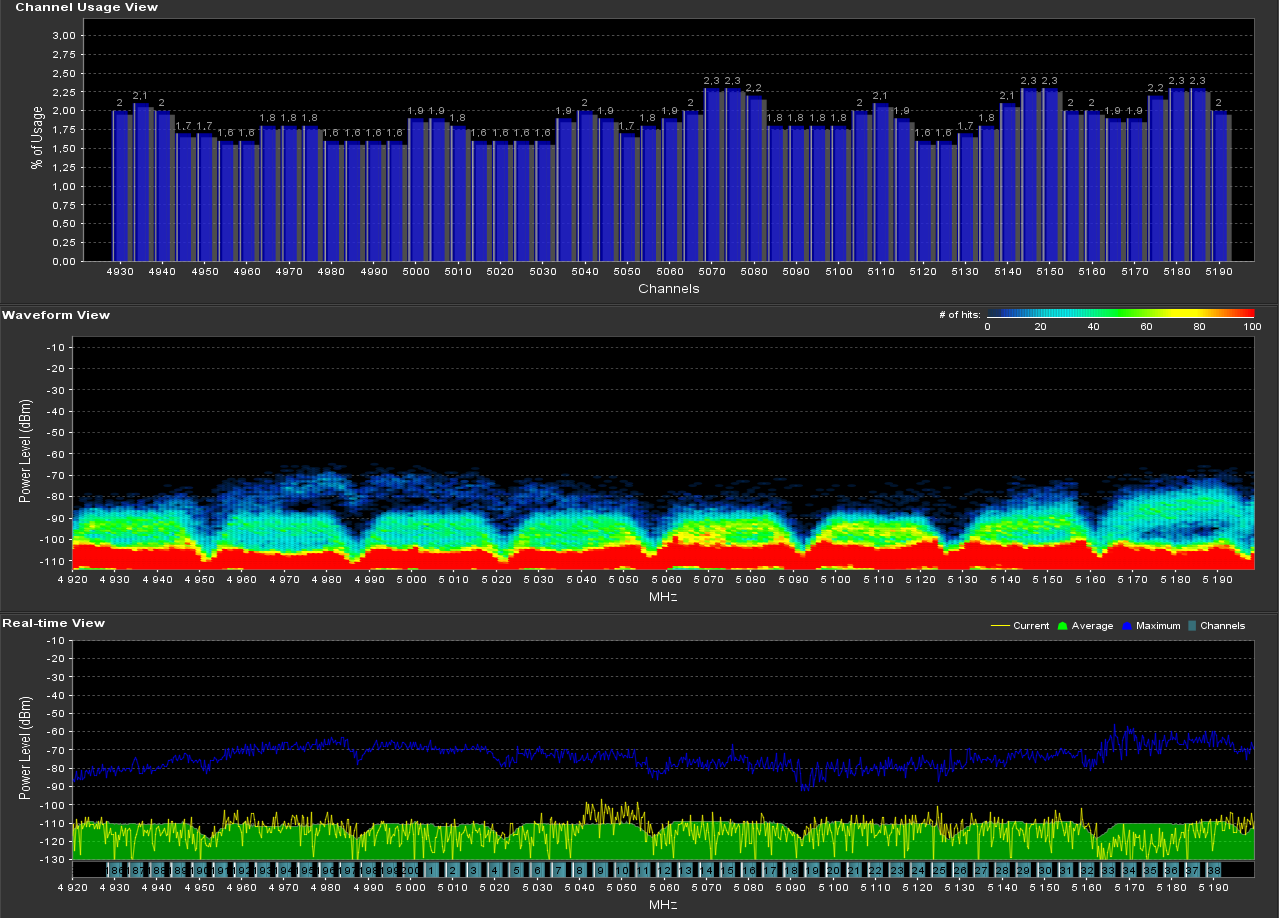Click the Waveform View panel title
The image size is (1280, 918).
[56, 315]
